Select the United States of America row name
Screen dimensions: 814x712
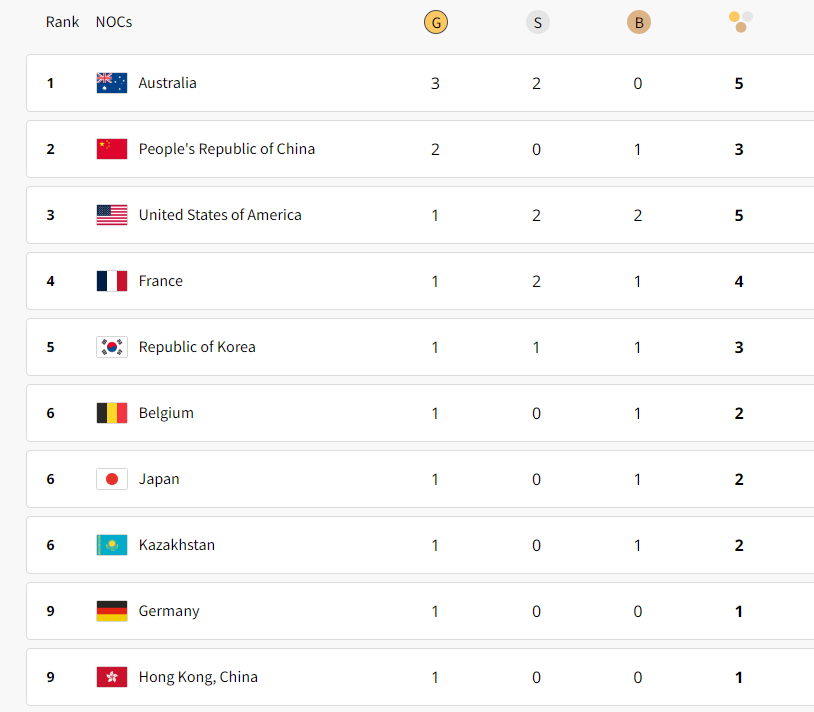click(x=220, y=215)
